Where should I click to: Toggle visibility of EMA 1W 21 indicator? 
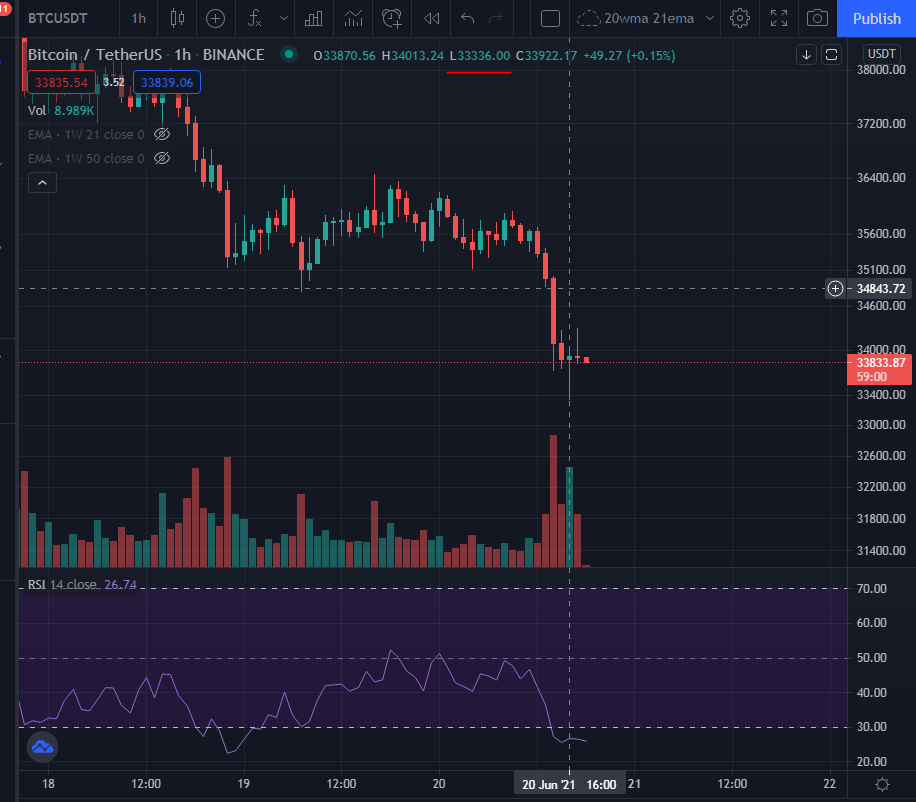tap(162, 134)
